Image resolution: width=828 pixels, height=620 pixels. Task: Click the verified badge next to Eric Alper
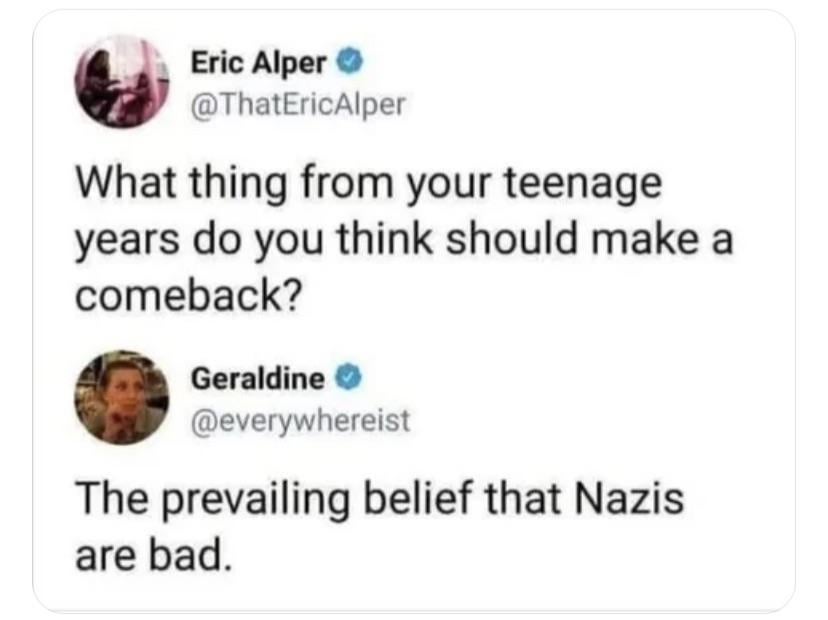coord(349,62)
